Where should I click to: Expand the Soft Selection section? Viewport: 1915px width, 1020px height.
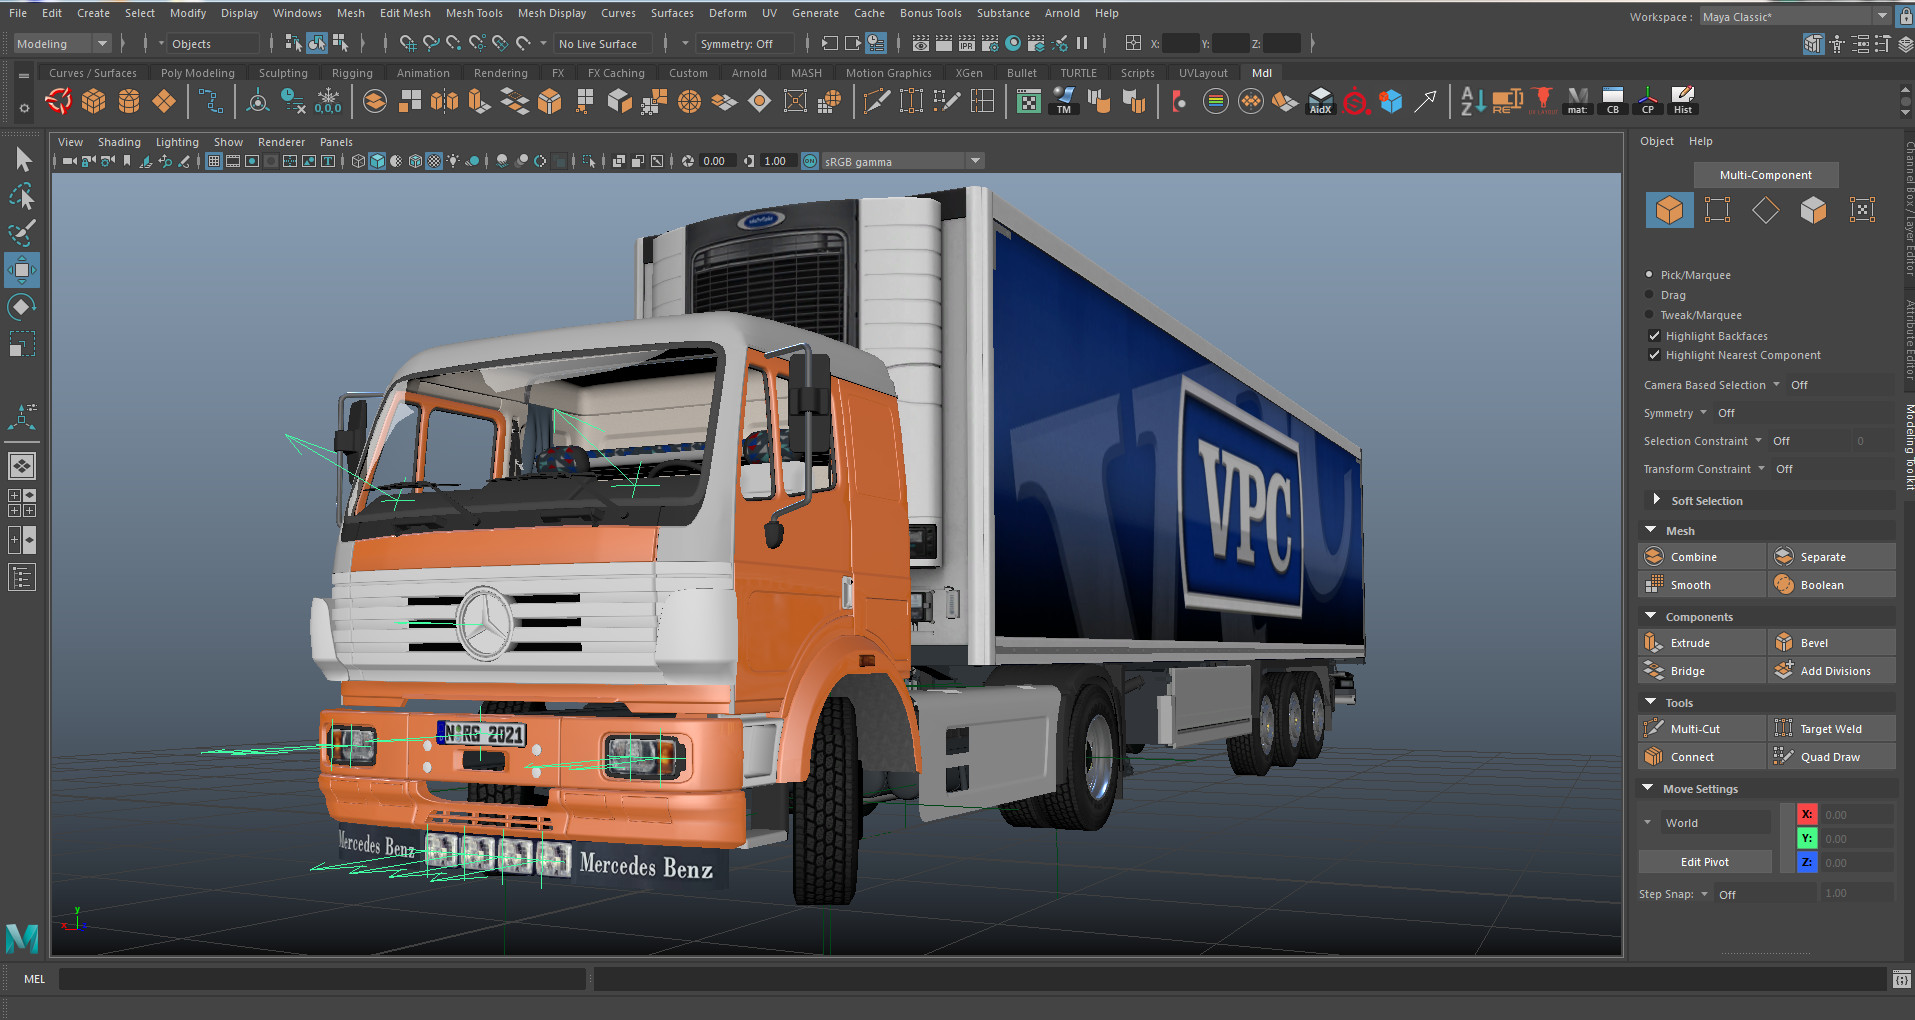1657,500
